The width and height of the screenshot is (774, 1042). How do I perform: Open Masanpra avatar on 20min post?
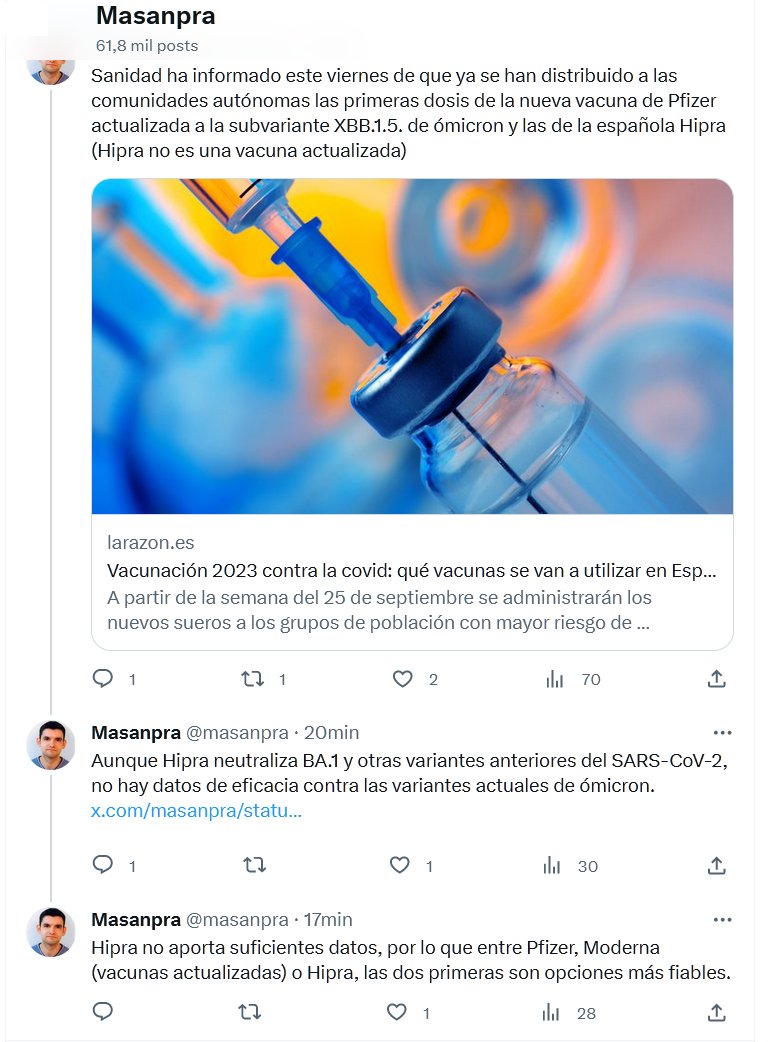pos(51,744)
